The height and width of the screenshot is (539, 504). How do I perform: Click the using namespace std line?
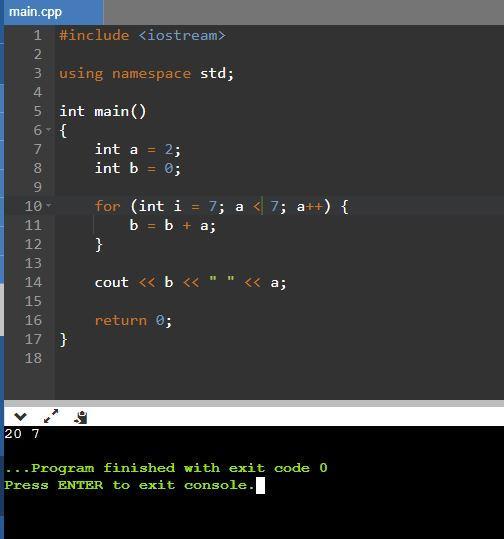click(146, 74)
